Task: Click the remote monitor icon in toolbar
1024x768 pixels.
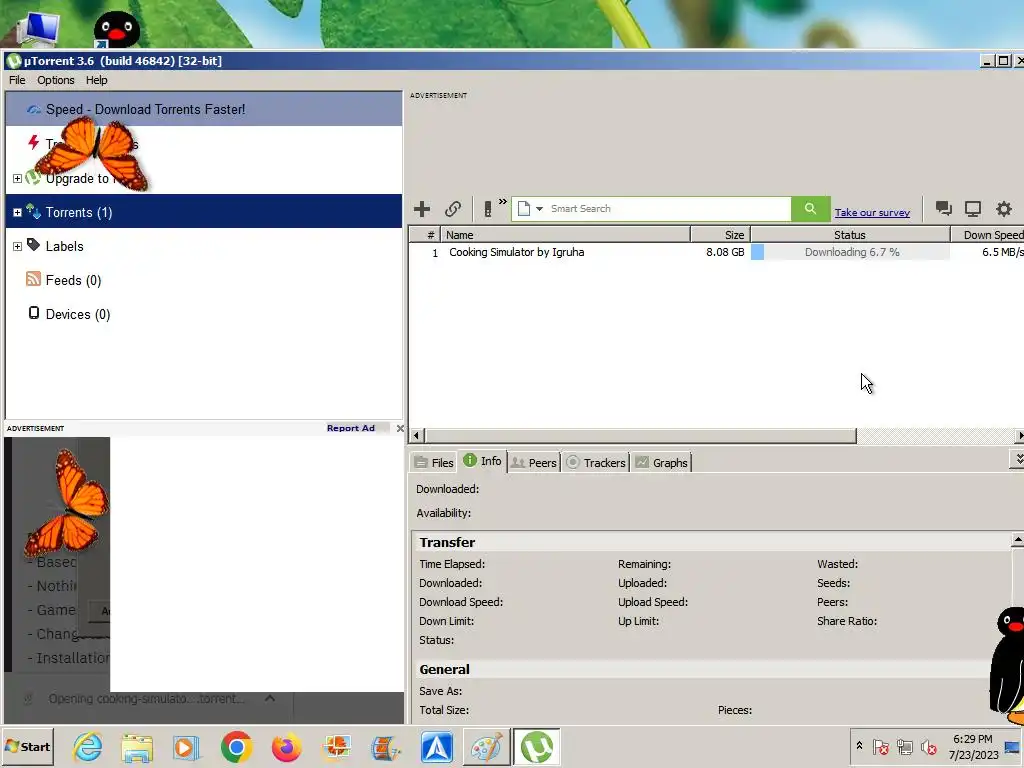Action: (973, 209)
